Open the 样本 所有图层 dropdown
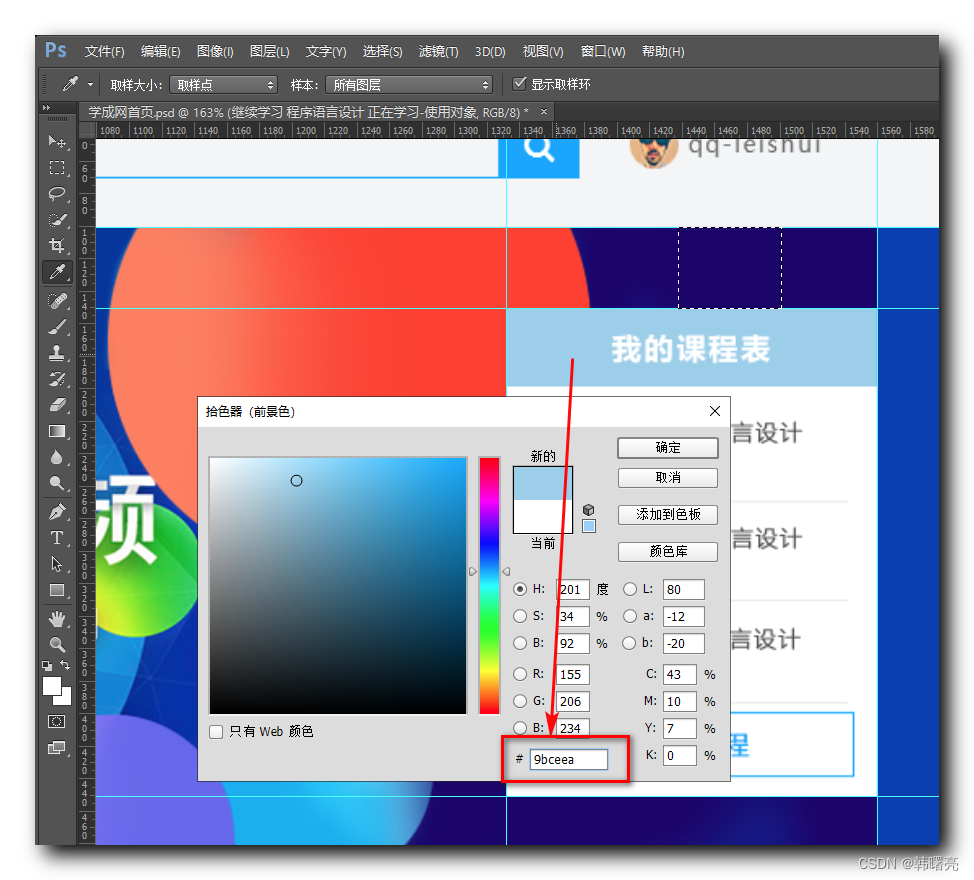 click(x=409, y=84)
